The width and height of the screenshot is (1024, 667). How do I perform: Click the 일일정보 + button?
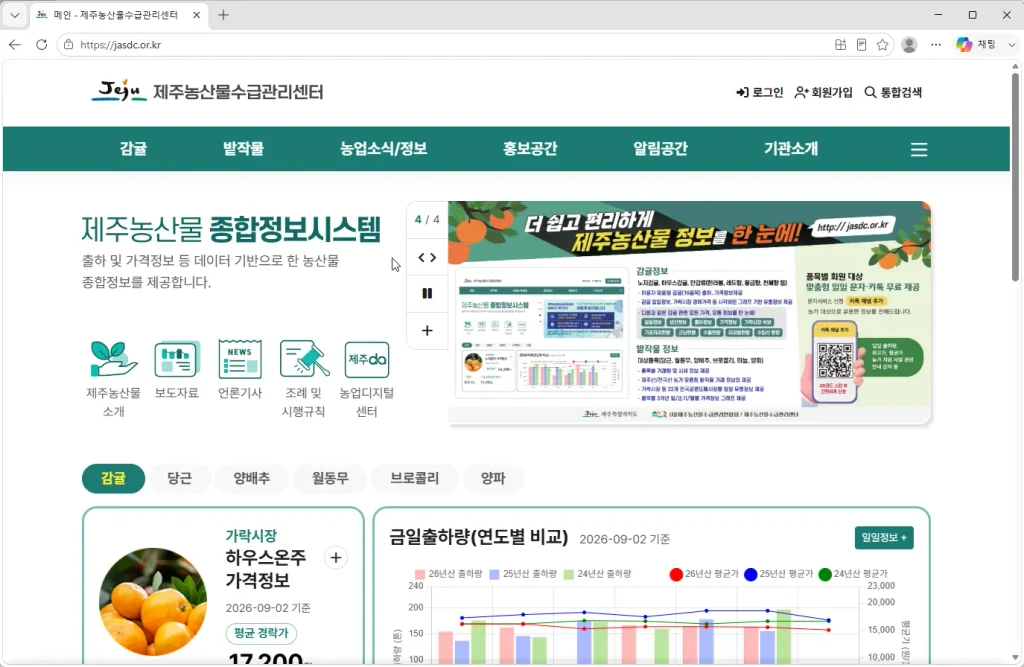pyautogui.click(x=884, y=538)
